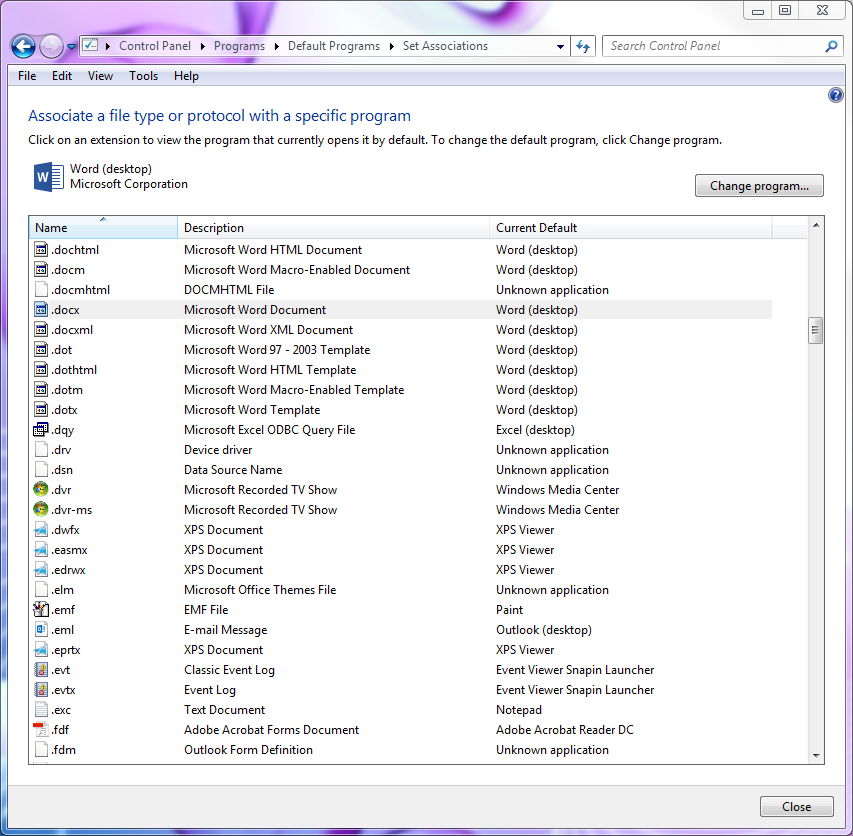Open the Edit menu
Image resolution: width=853 pixels, height=836 pixels.
click(x=61, y=76)
